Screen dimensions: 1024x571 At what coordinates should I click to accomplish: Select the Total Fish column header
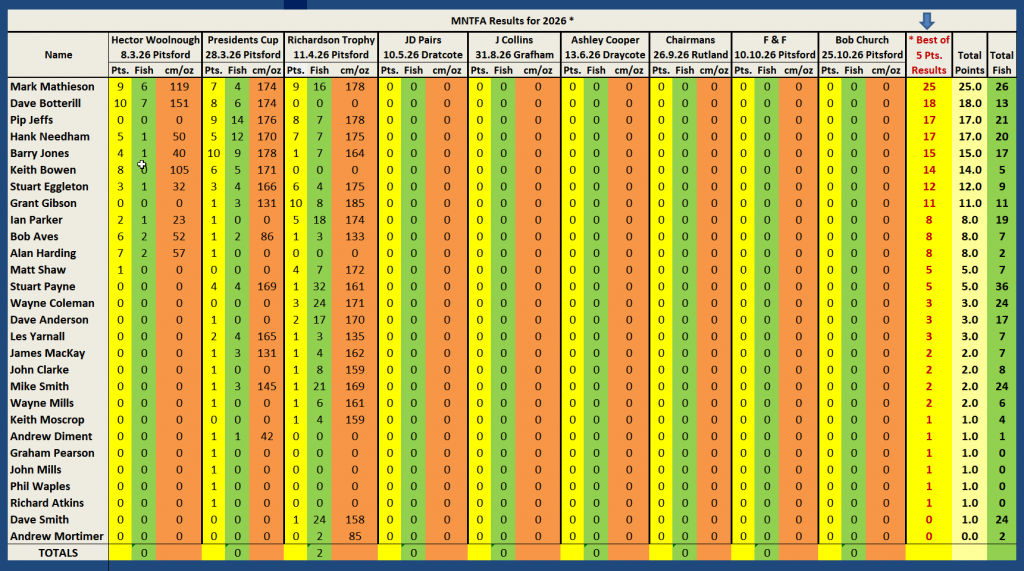coord(1003,55)
